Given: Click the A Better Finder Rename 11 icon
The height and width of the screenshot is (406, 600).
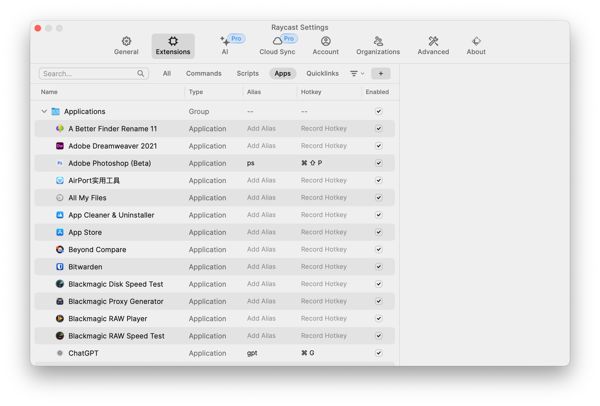Looking at the screenshot, I should click(x=60, y=129).
